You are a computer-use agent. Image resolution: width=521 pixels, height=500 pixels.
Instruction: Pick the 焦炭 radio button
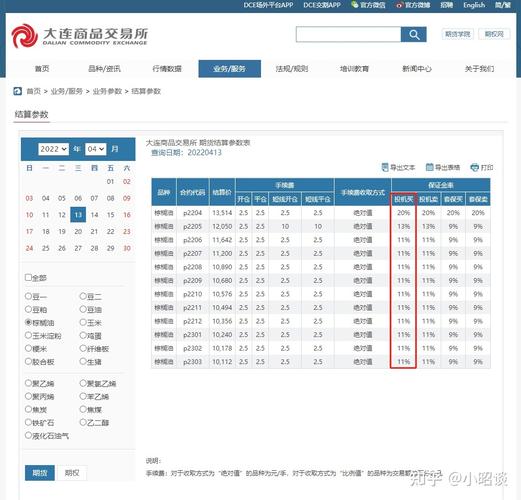(28, 409)
